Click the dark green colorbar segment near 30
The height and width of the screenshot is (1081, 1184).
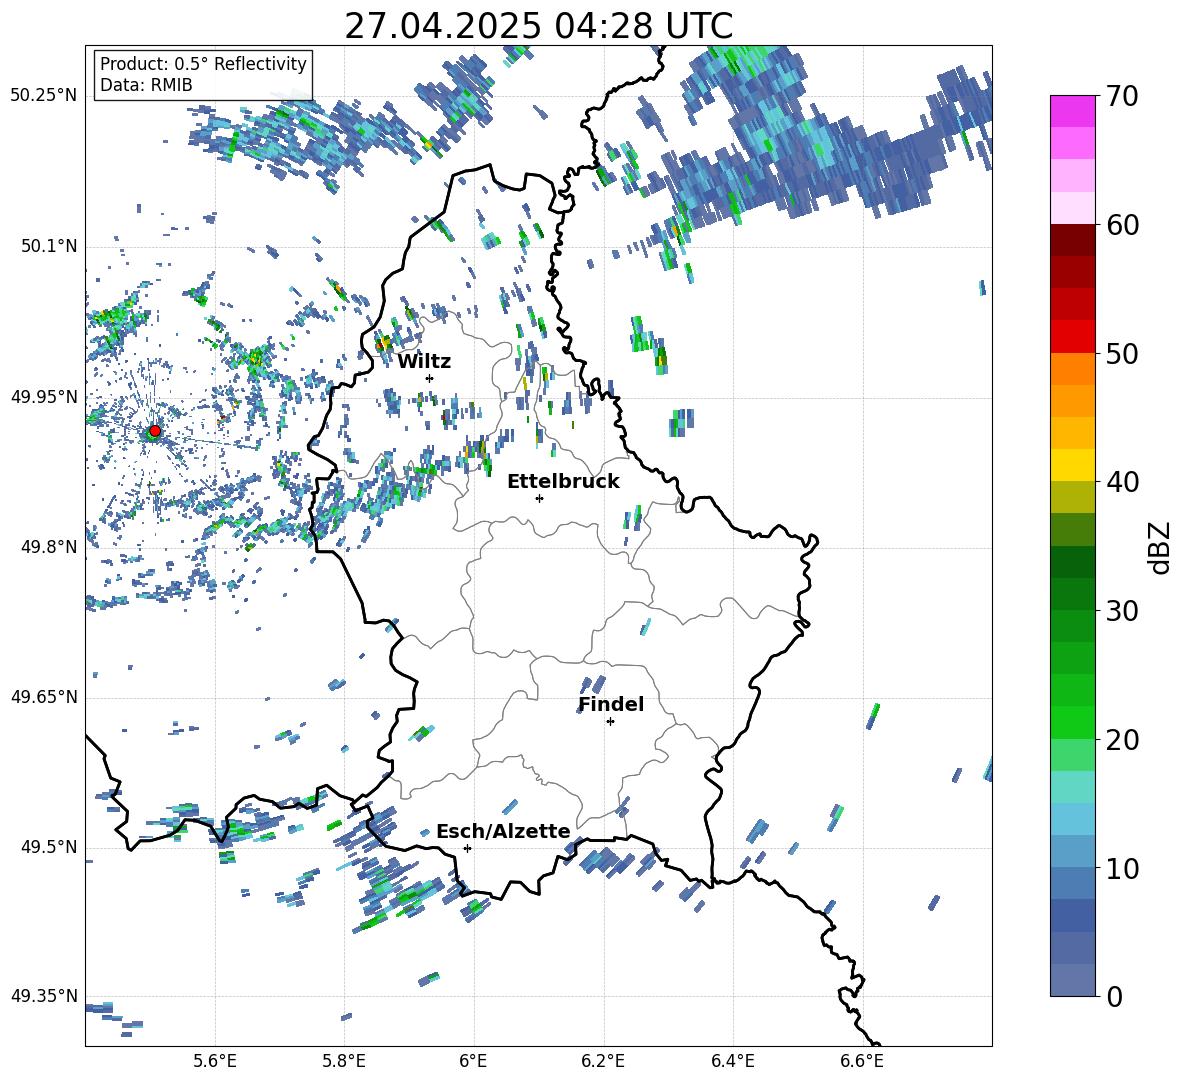1072,593
